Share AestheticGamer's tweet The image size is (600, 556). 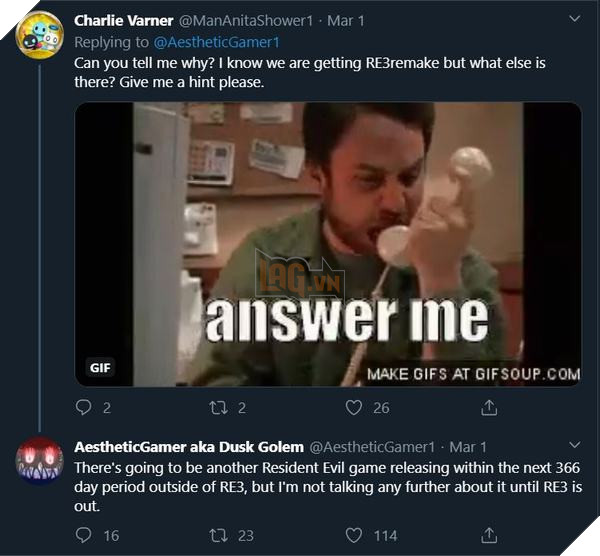pos(489,535)
